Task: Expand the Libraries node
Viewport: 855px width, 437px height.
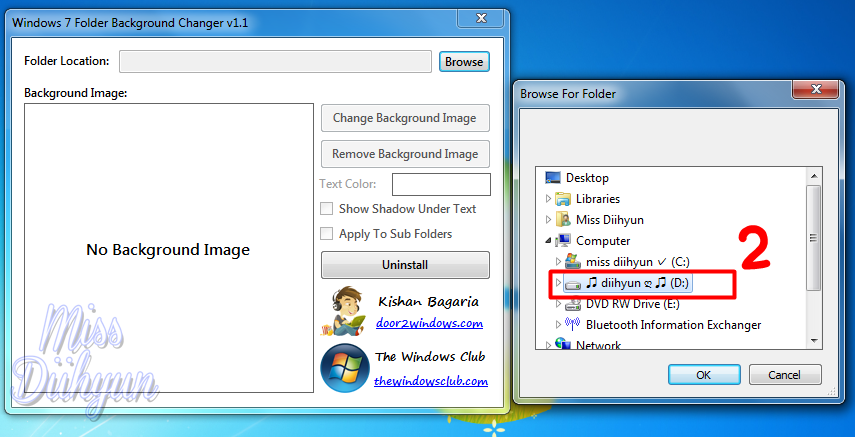Action: pos(548,199)
